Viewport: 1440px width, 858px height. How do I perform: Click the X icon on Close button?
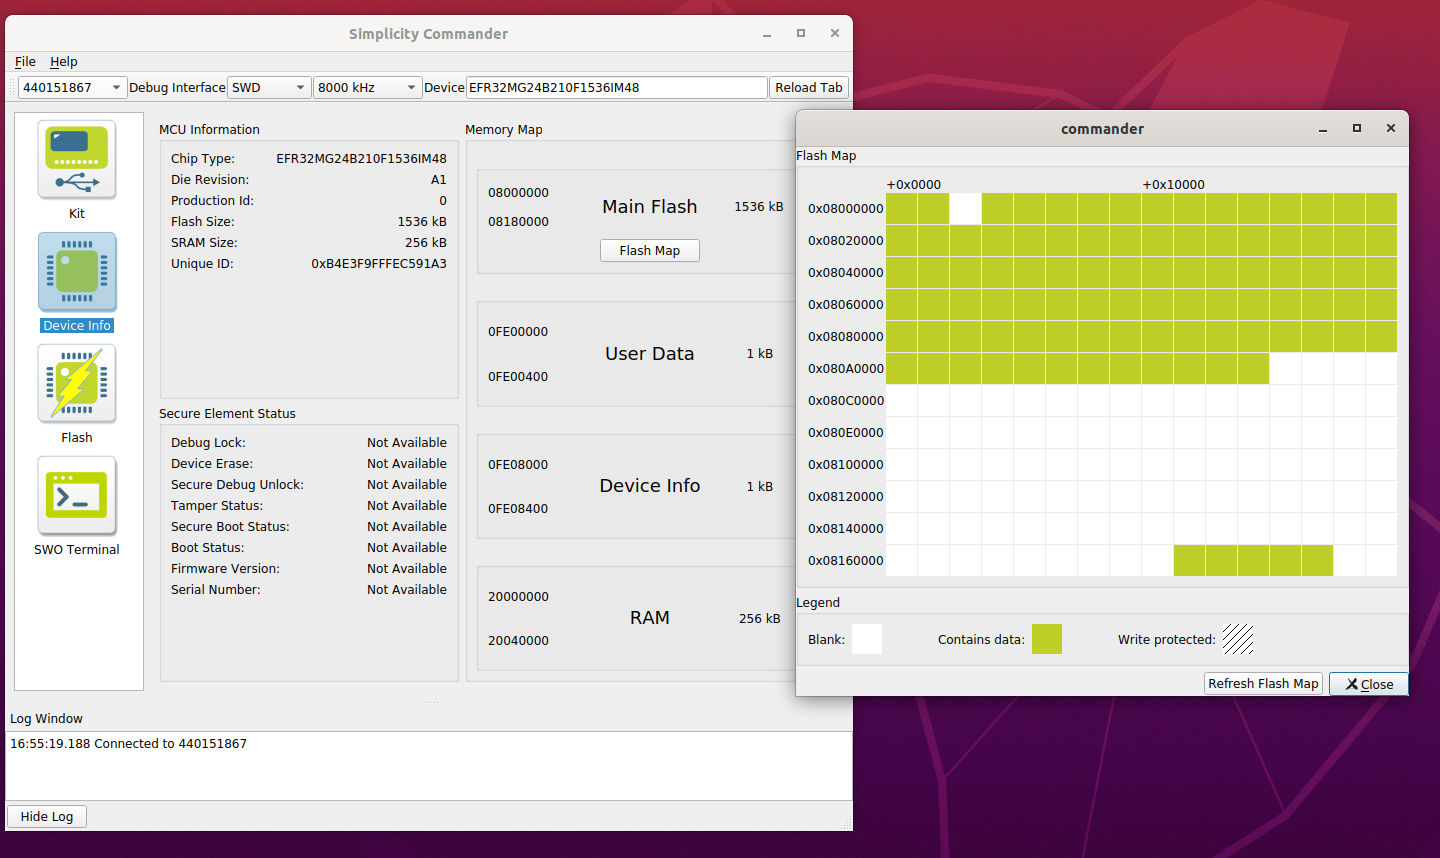click(1352, 684)
